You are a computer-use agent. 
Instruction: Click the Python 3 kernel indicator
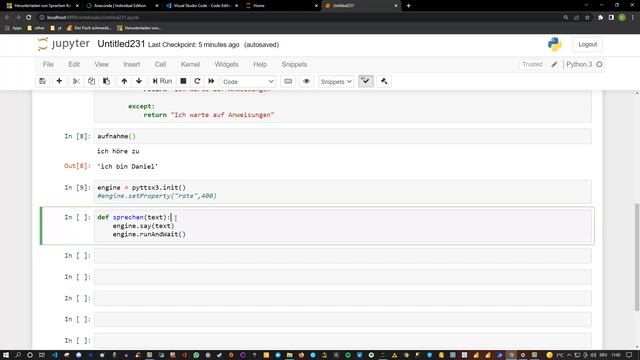pos(579,64)
